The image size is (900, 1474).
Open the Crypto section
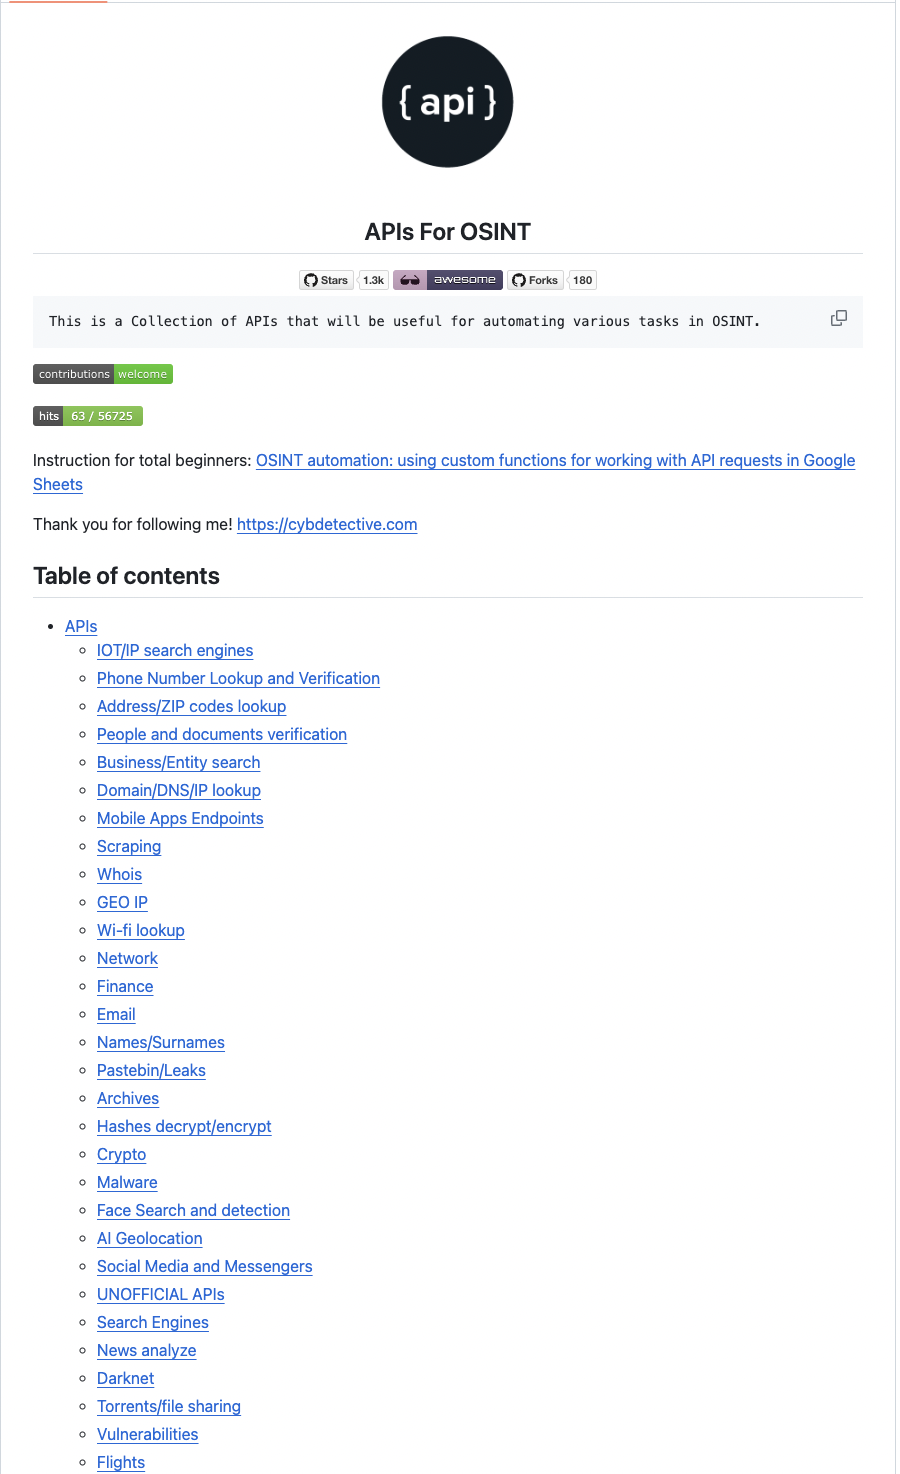click(x=121, y=1154)
